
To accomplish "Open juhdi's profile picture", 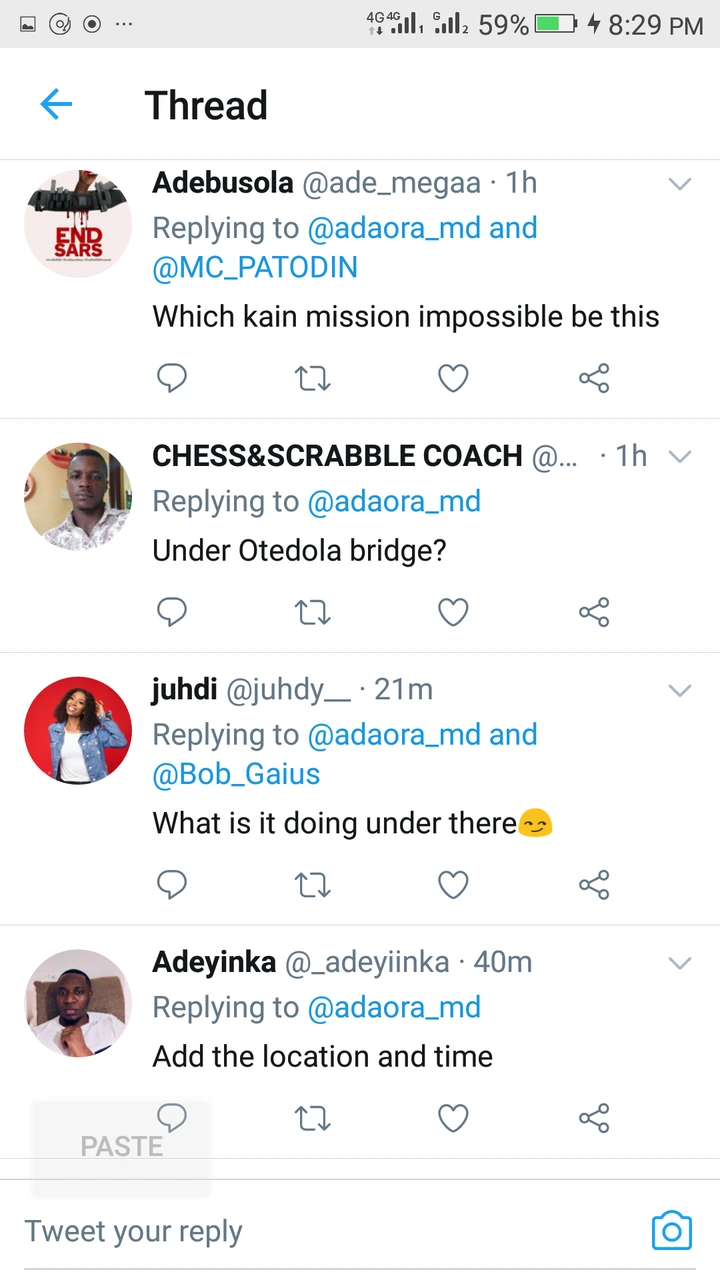I will [78, 730].
